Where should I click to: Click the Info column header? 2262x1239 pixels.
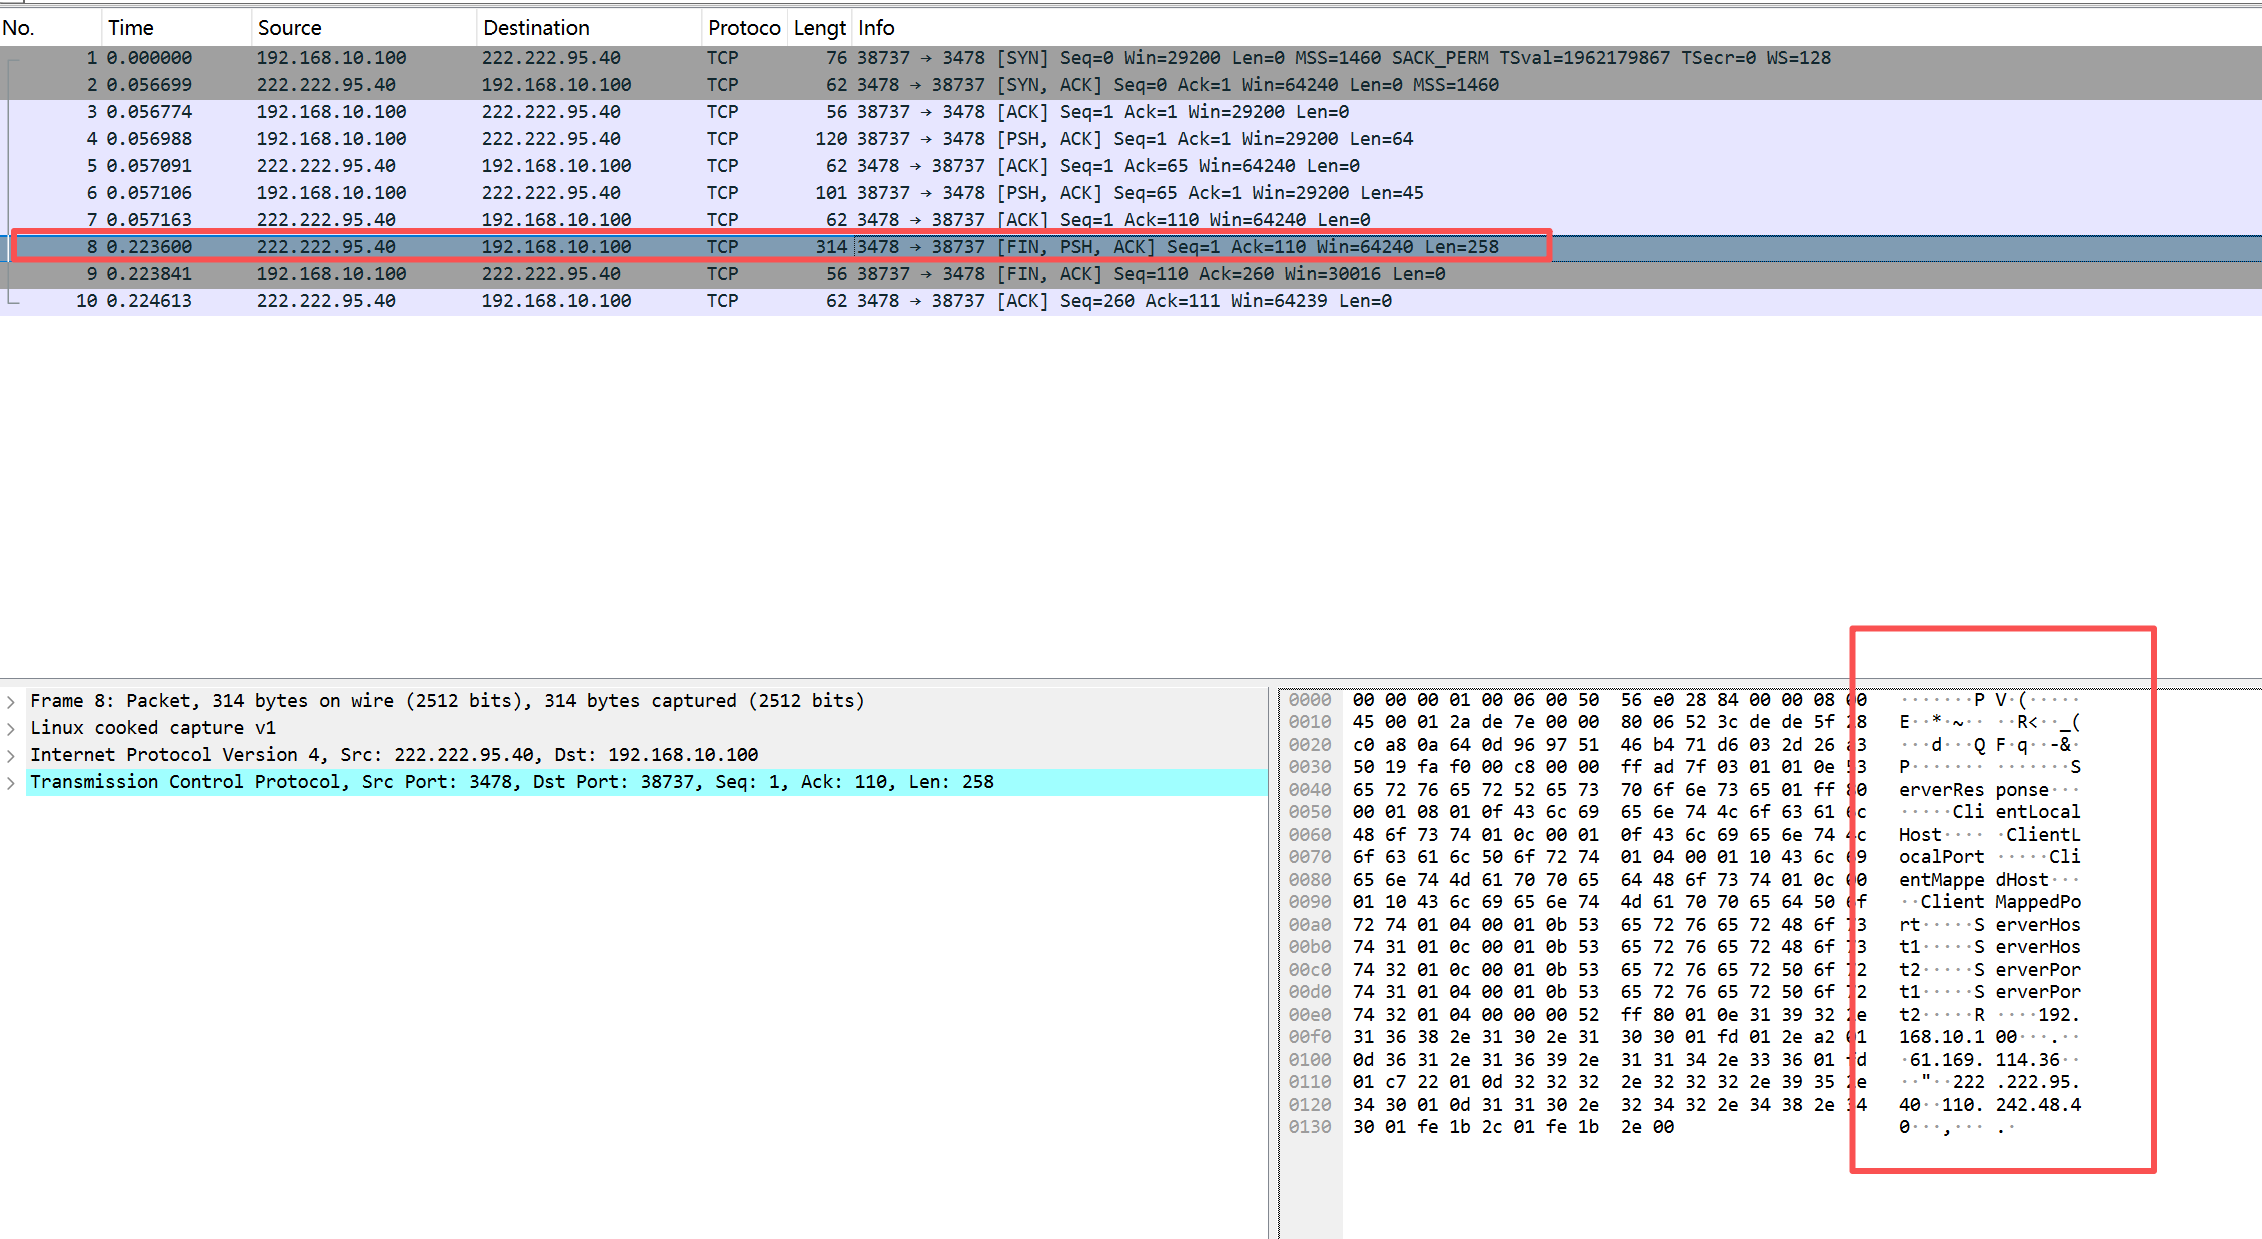876,28
